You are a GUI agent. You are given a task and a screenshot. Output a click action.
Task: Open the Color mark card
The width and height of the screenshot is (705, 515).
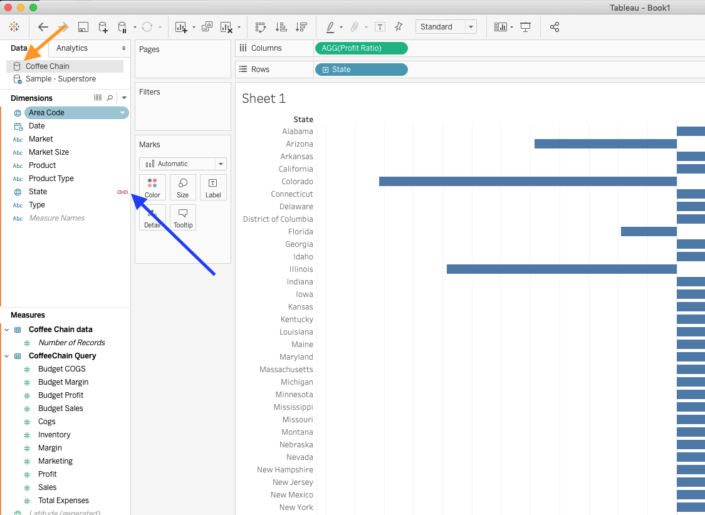[152, 187]
